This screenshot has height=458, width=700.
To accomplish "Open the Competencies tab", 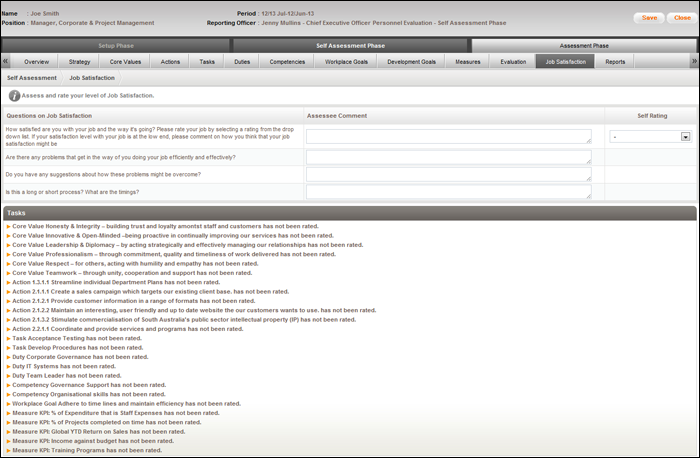I will point(287,62).
